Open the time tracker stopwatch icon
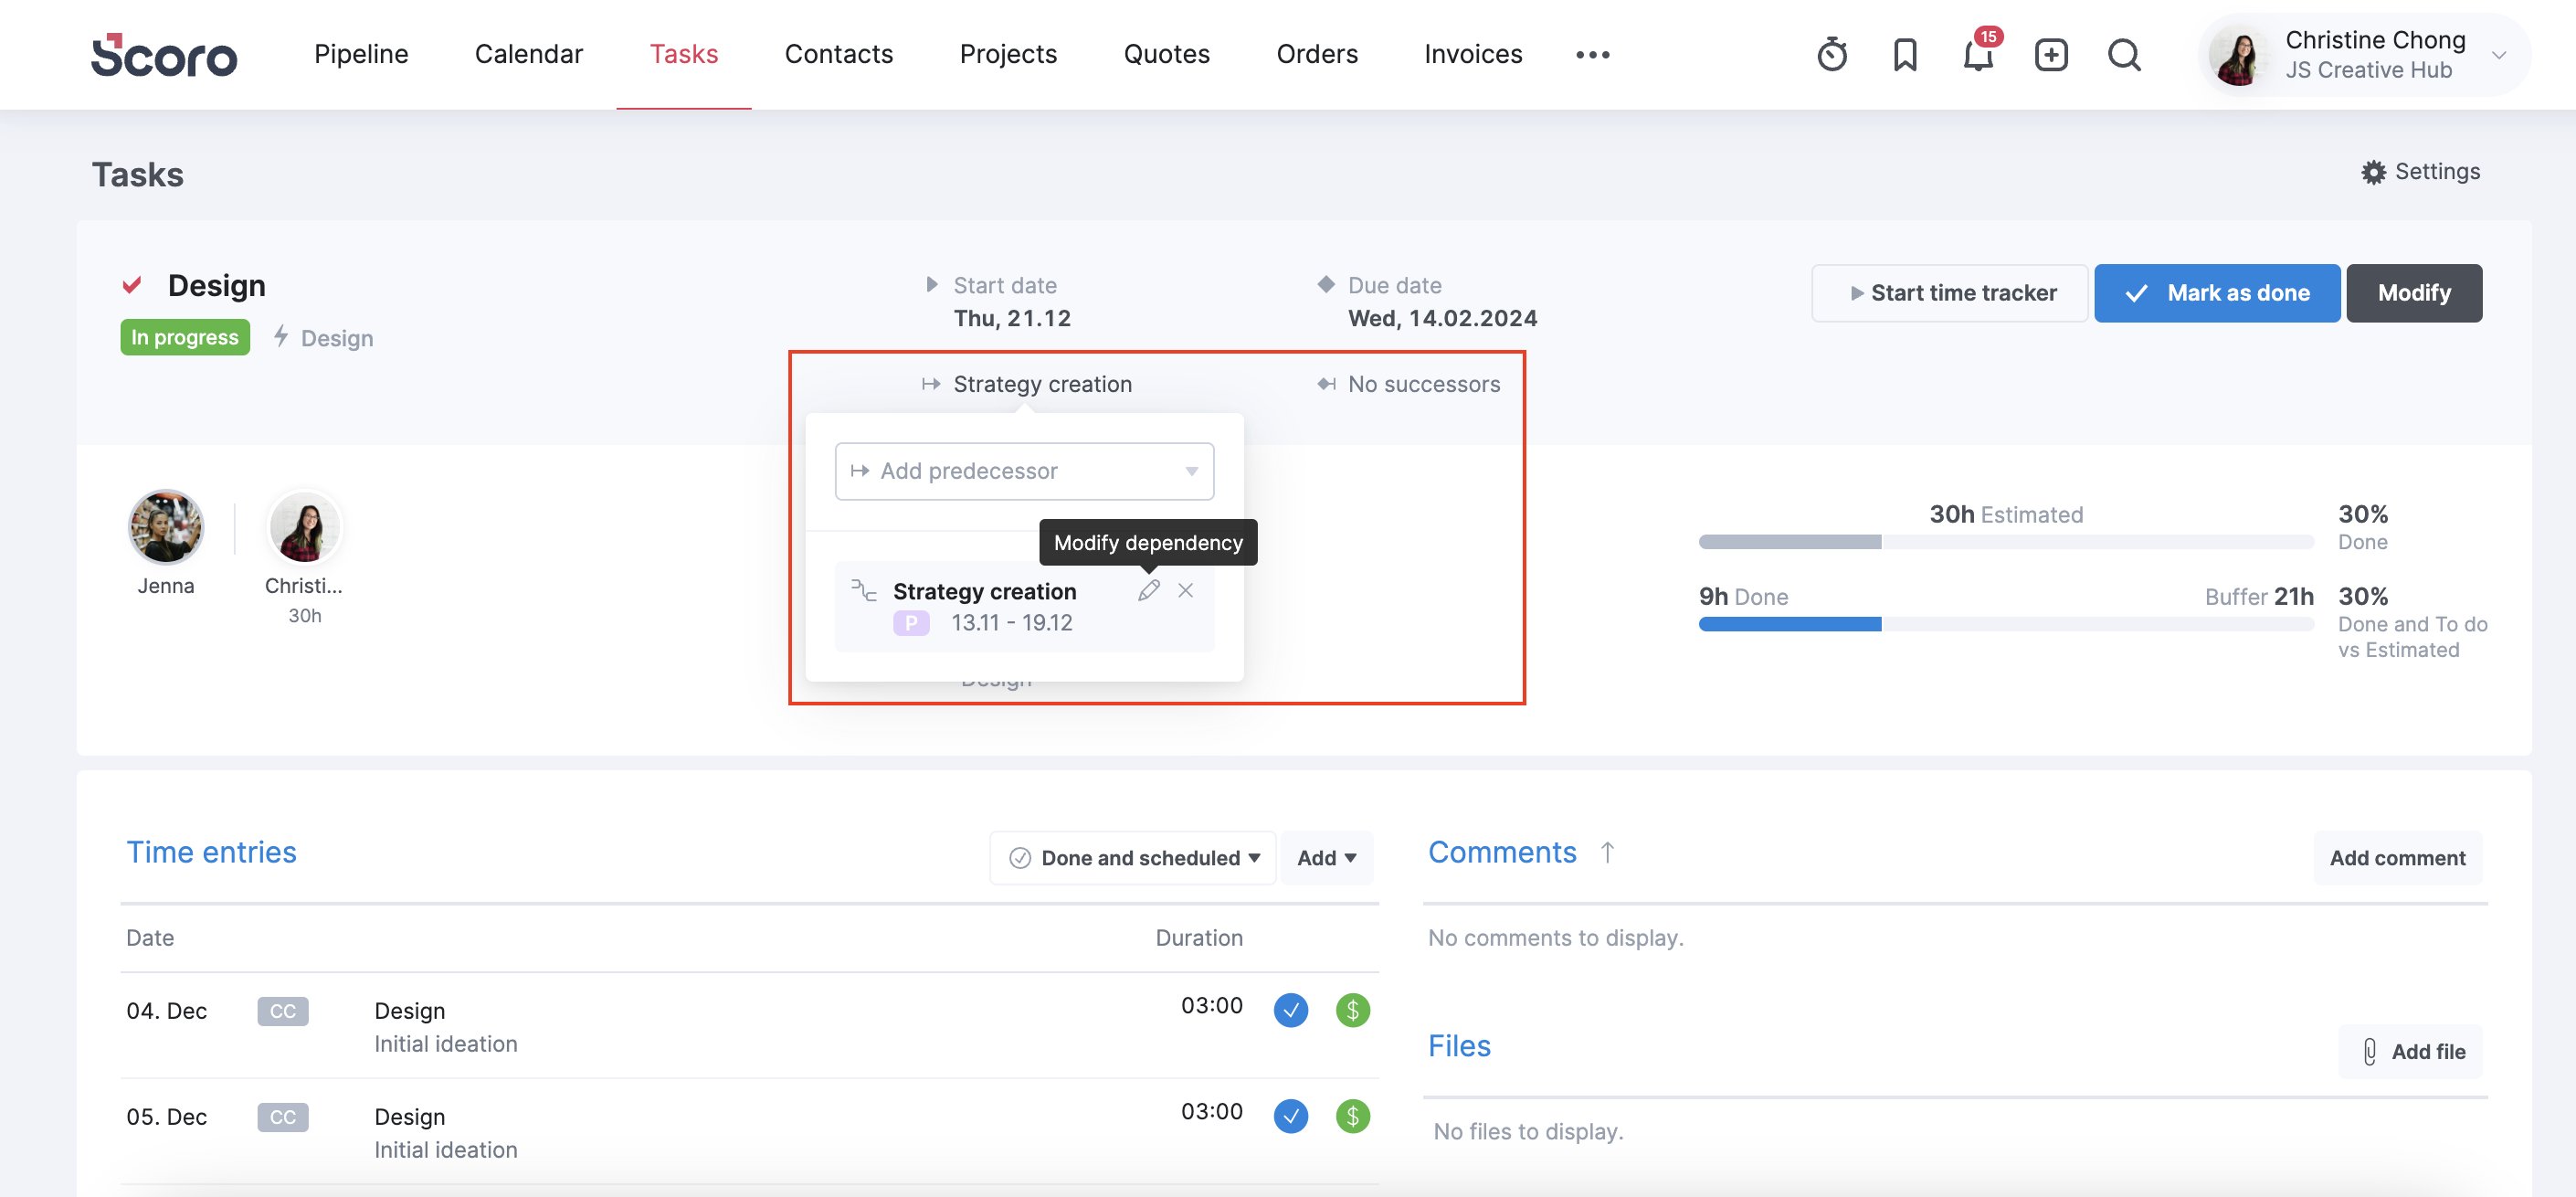This screenshot has height=1197, width=2576. tap(1832, 54)
